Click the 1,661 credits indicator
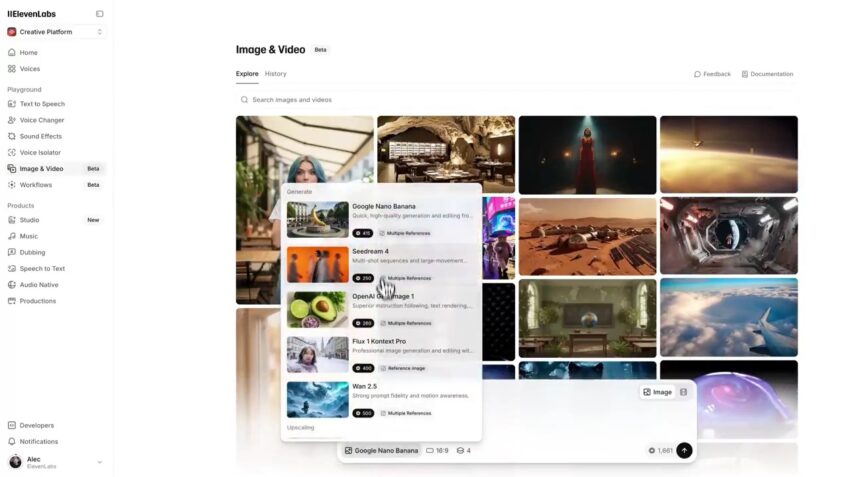The height and width of the screenshot is (477, 850). (660, 451)
